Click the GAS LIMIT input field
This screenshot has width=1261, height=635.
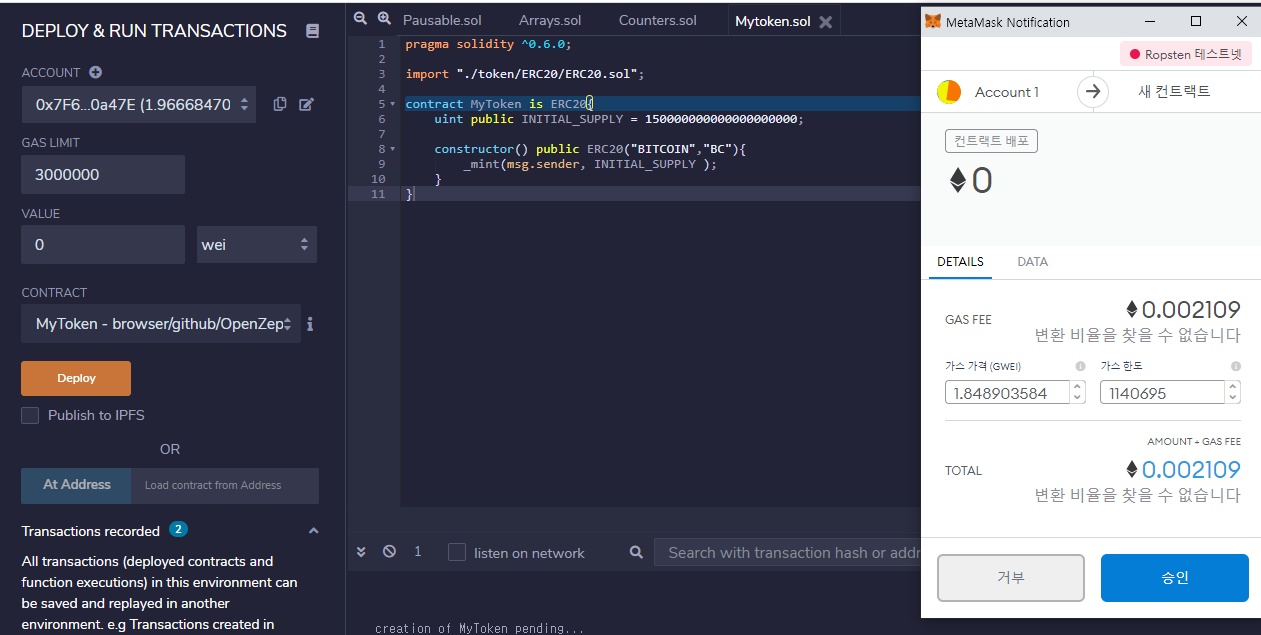pos(103,174)
